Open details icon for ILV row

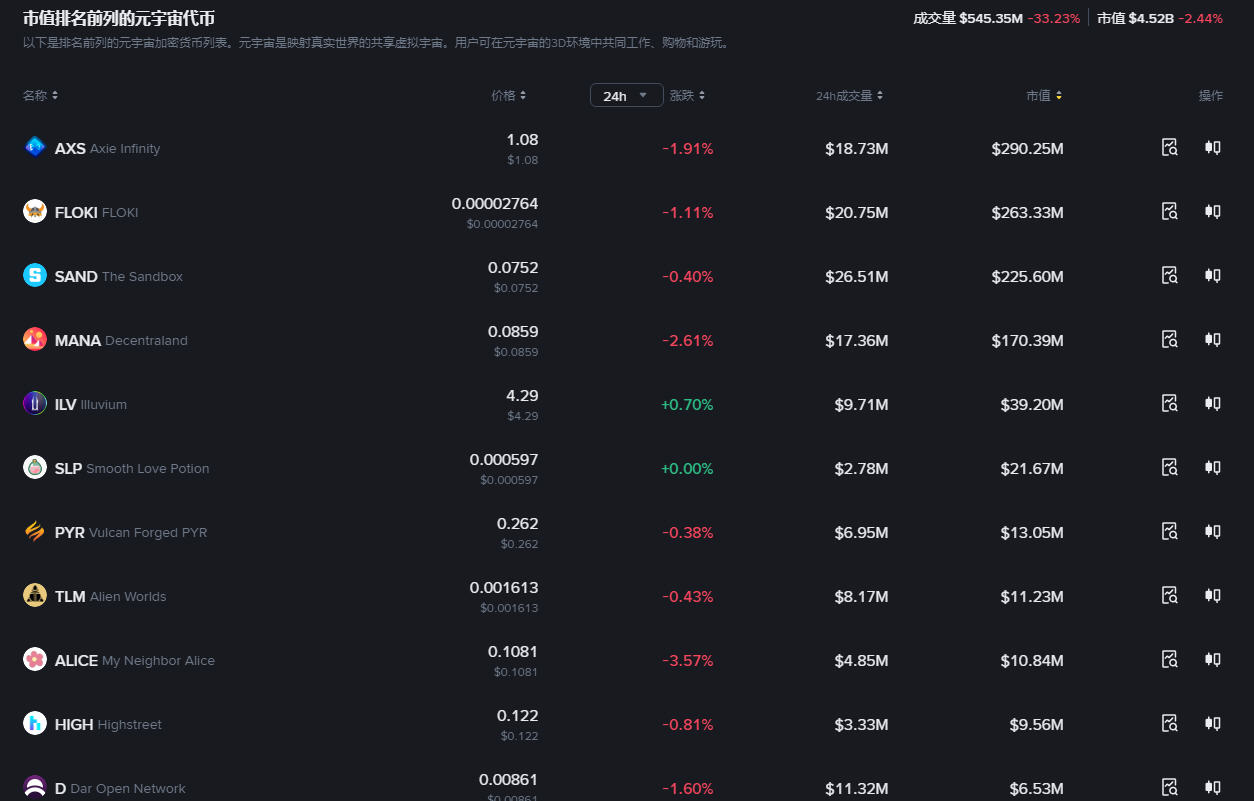pos(1170,403)
